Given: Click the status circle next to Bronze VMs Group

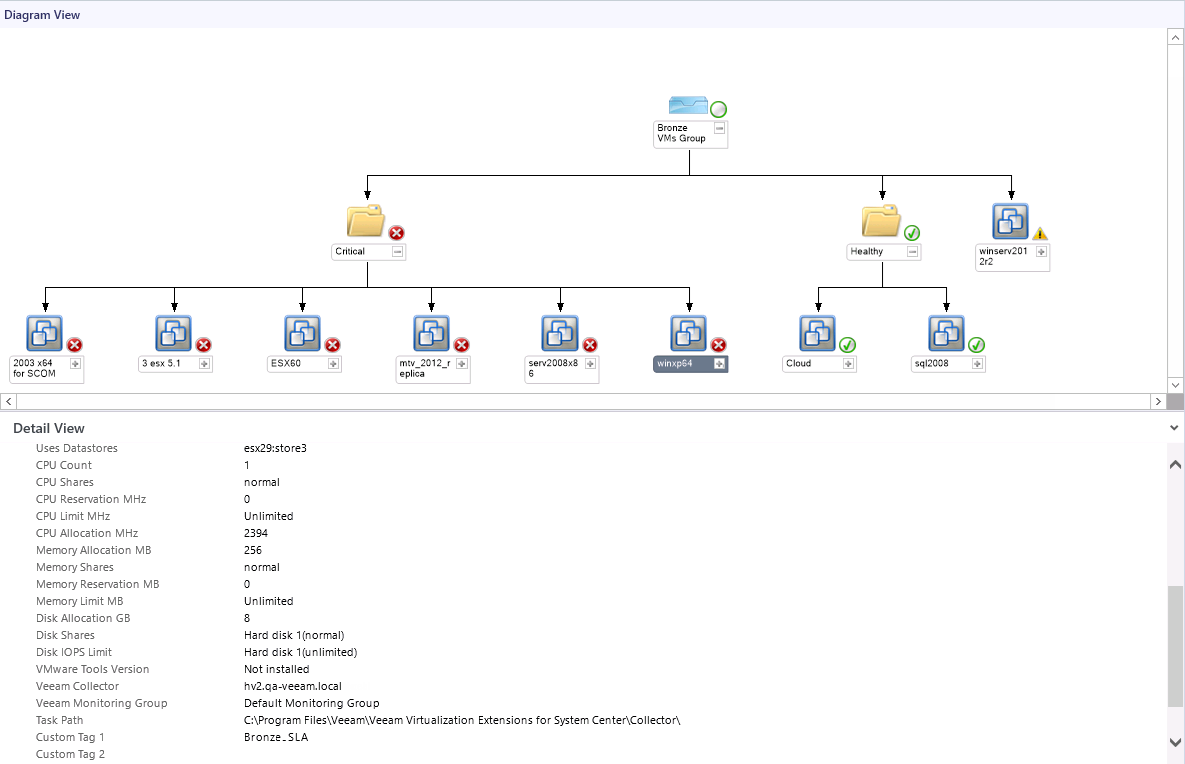Looking at the screenshot, I should coord(718,109).
